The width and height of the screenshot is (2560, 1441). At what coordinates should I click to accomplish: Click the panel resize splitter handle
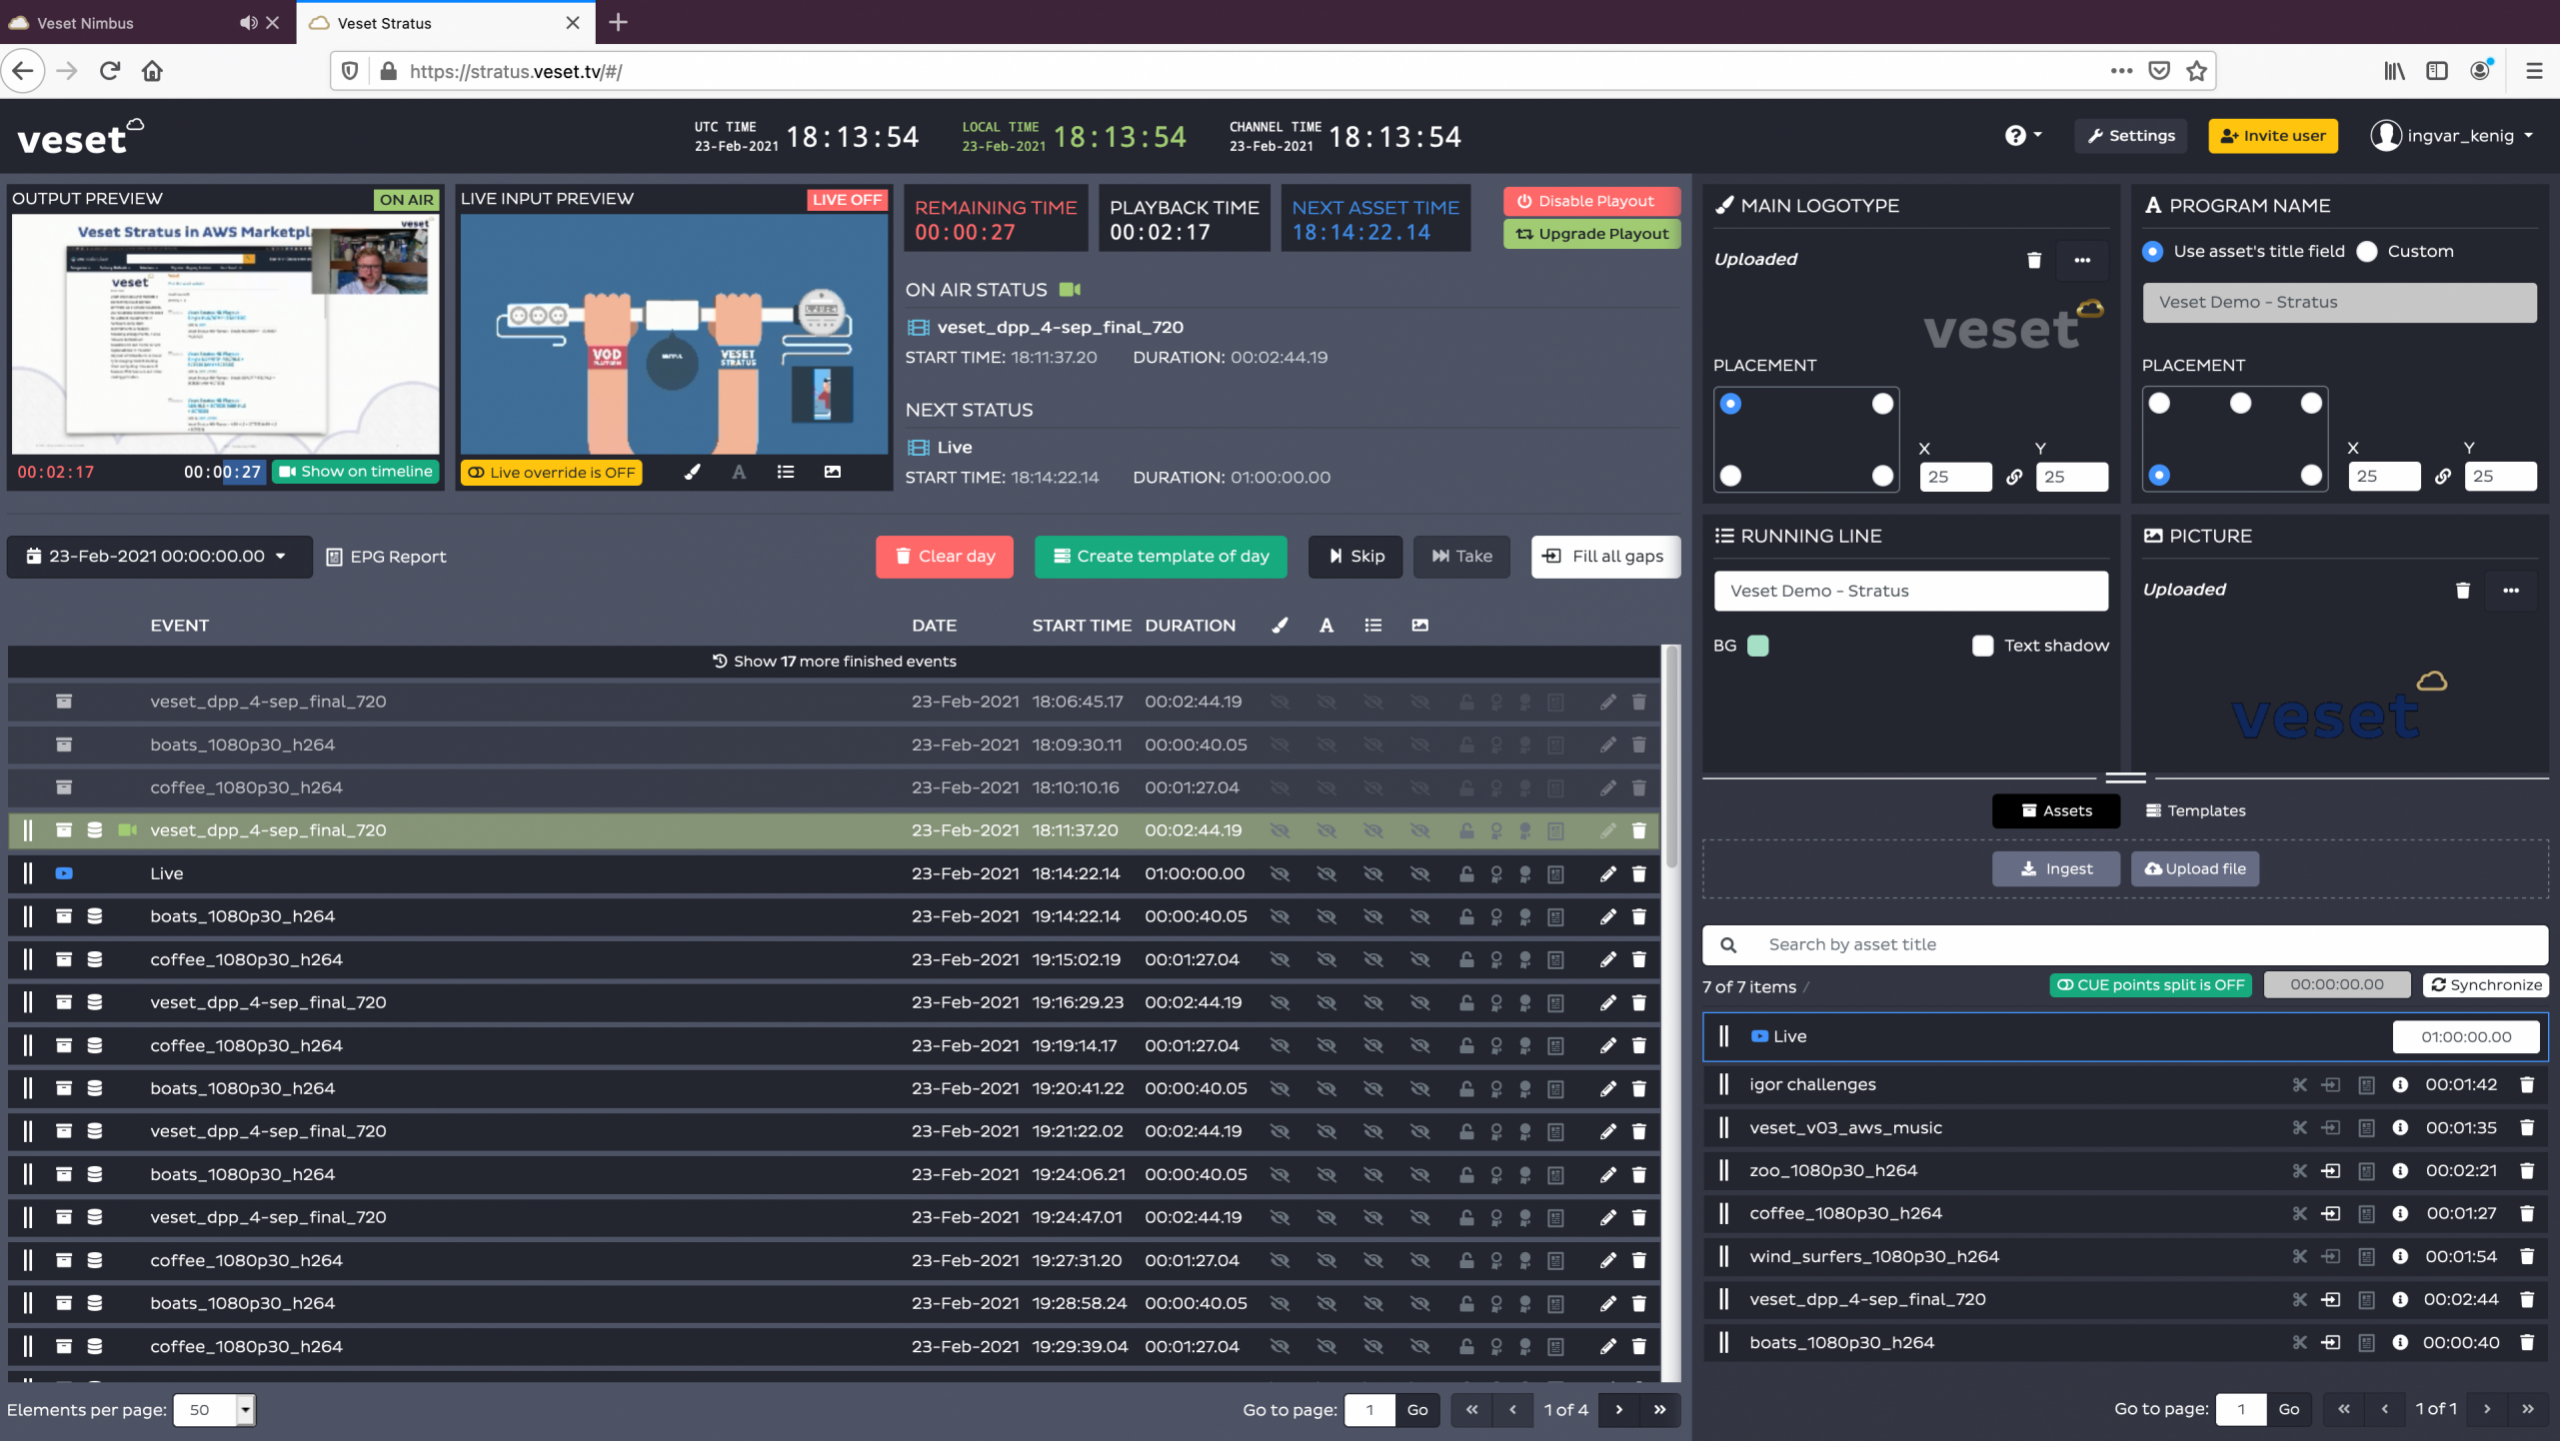pyautogui.click(x=2125, y=778)
